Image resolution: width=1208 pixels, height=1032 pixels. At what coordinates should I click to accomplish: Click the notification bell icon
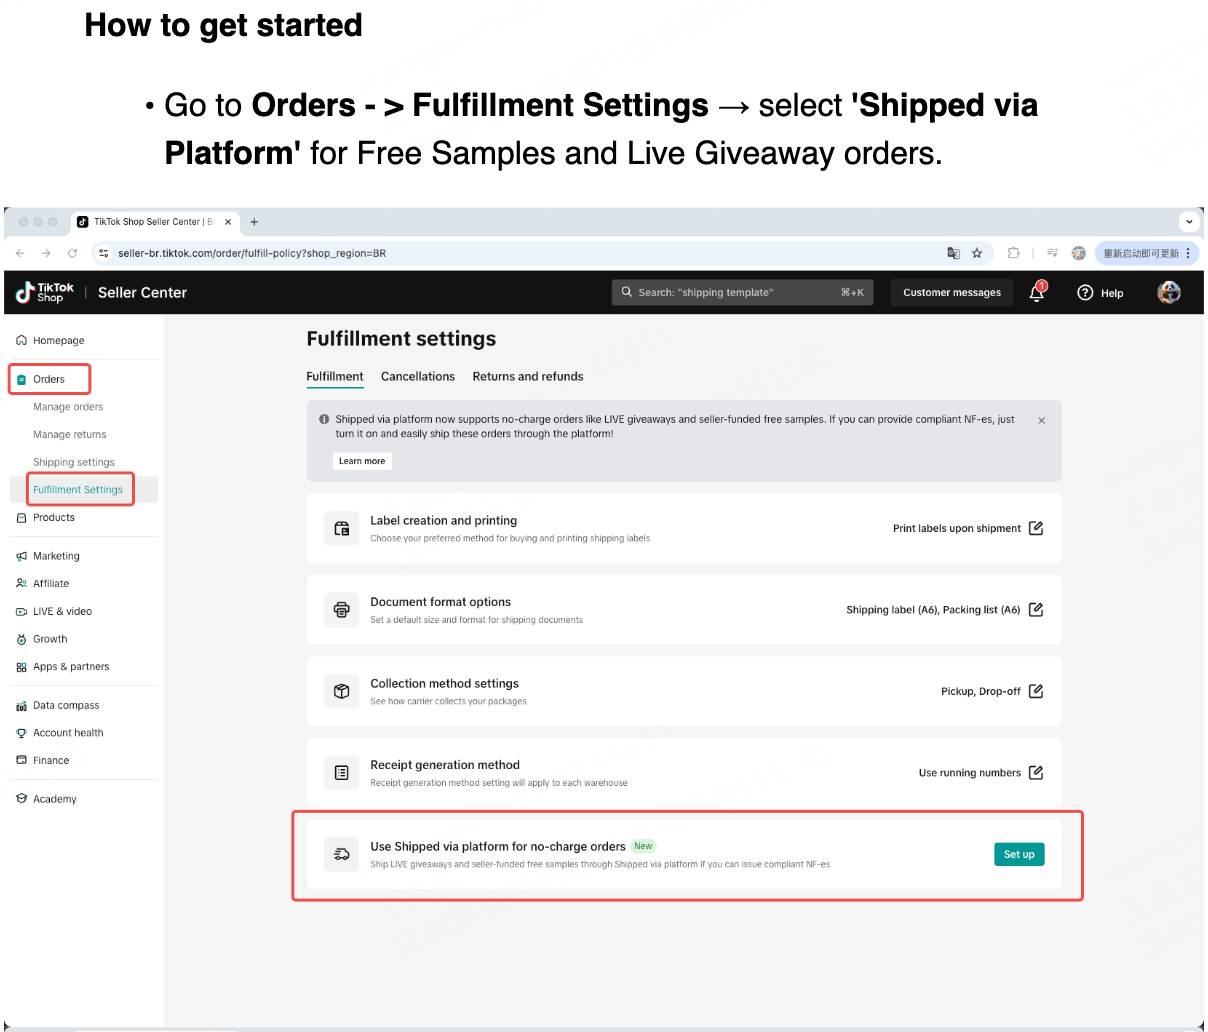1037,293
